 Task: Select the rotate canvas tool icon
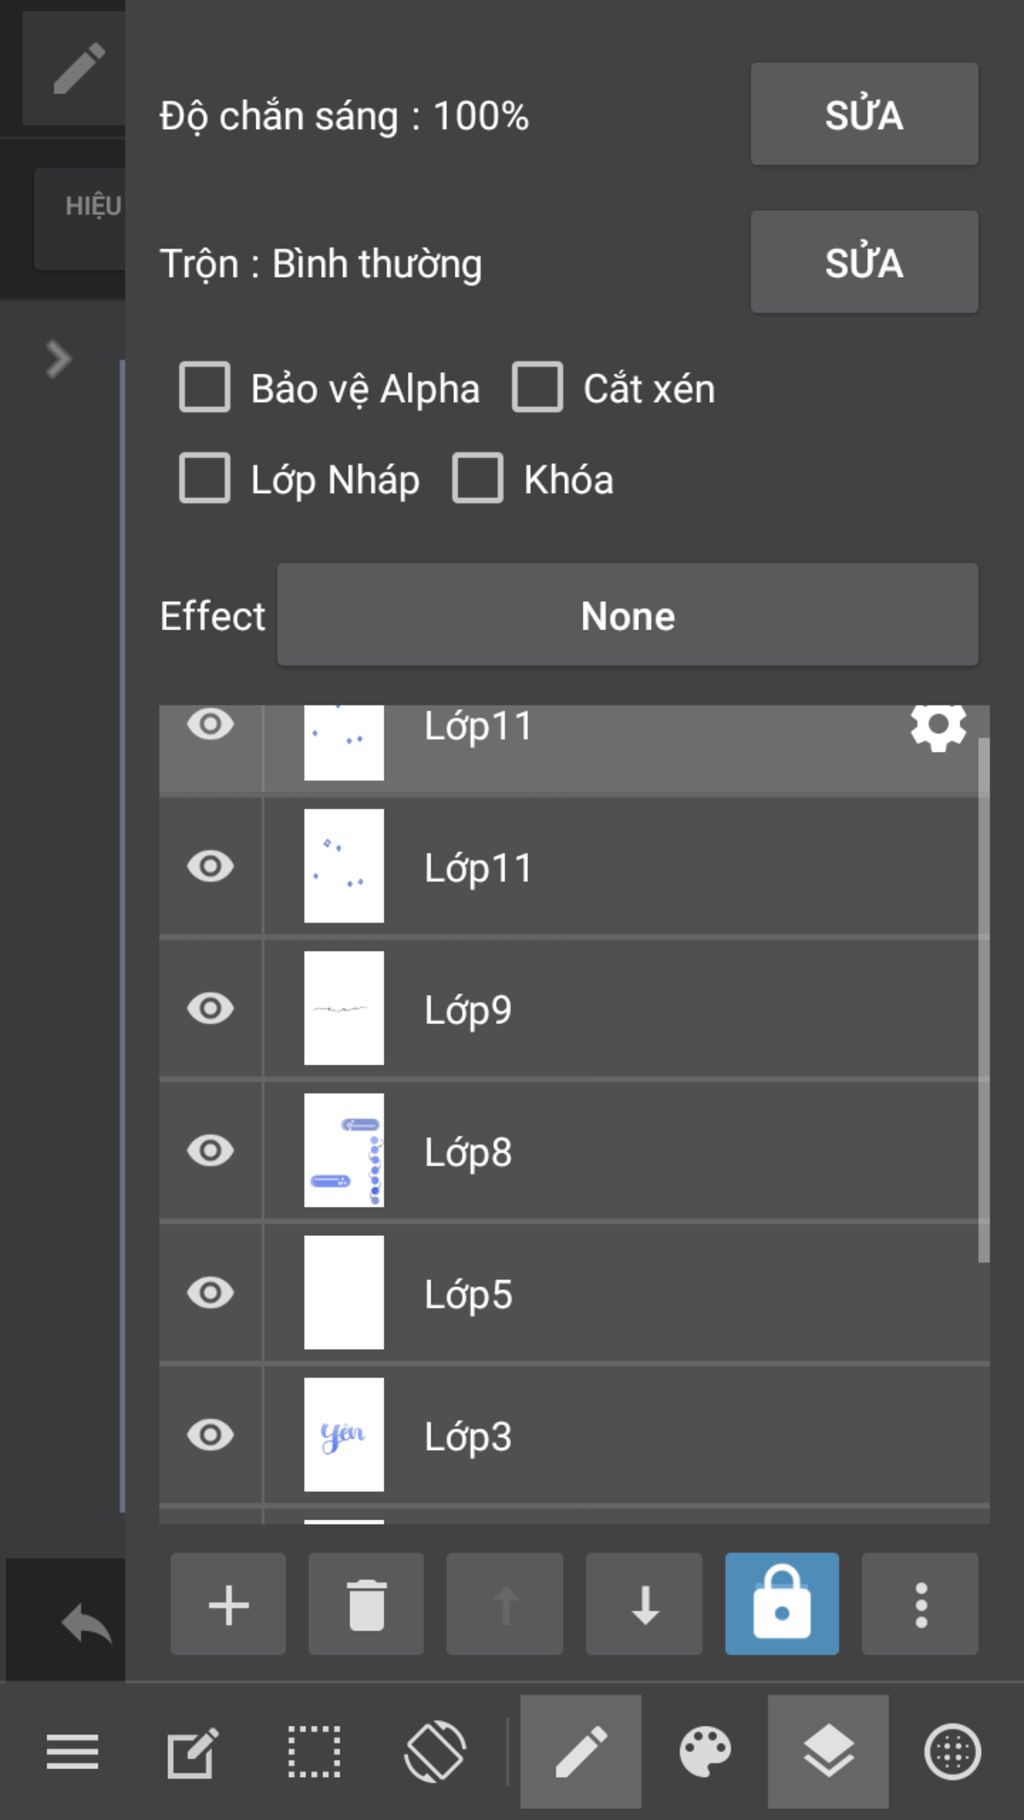[x=435, y=1752]
